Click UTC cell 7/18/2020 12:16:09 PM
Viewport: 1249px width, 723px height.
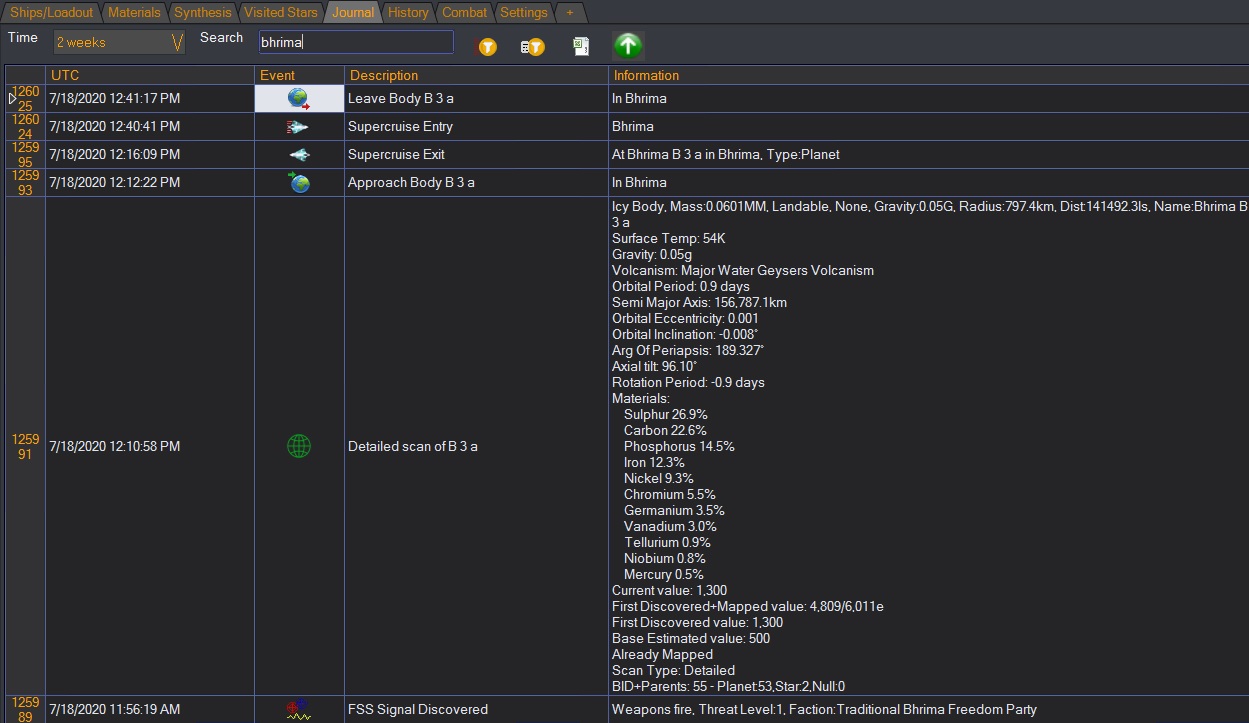(150, 155)
